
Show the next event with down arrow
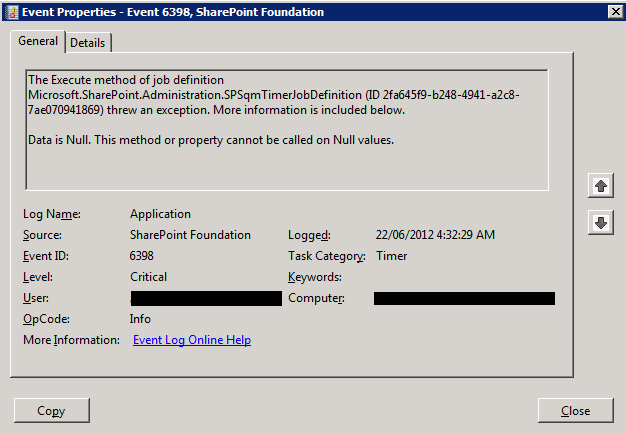pos(601,222)
